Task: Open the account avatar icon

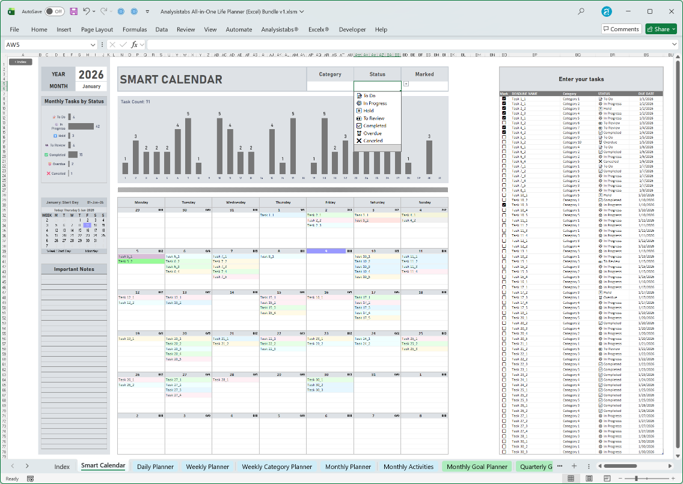Action: pyautogui.click(x=606, y=12)
